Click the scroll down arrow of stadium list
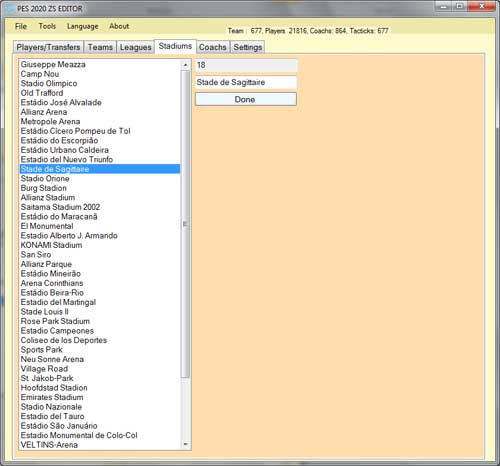The width and height of the screenshot is (500, 466). 186,444
